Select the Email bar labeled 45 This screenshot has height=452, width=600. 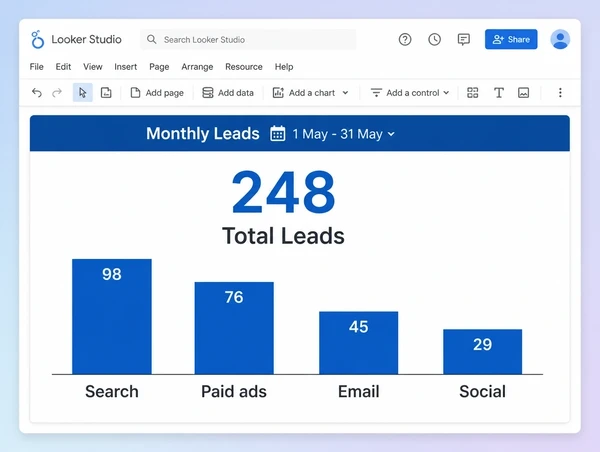click(359, 343)
